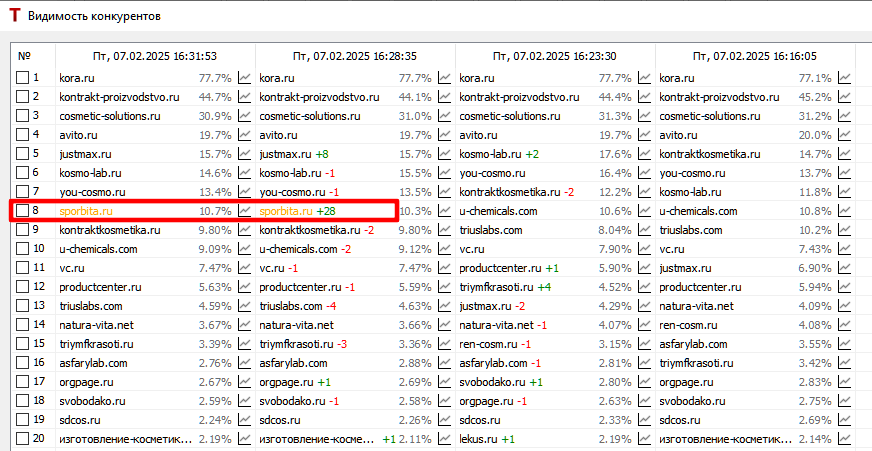Click the 16:31:53 column header
Image resolution: width=872 pixels, height=451 pixels.
(155, 56)
